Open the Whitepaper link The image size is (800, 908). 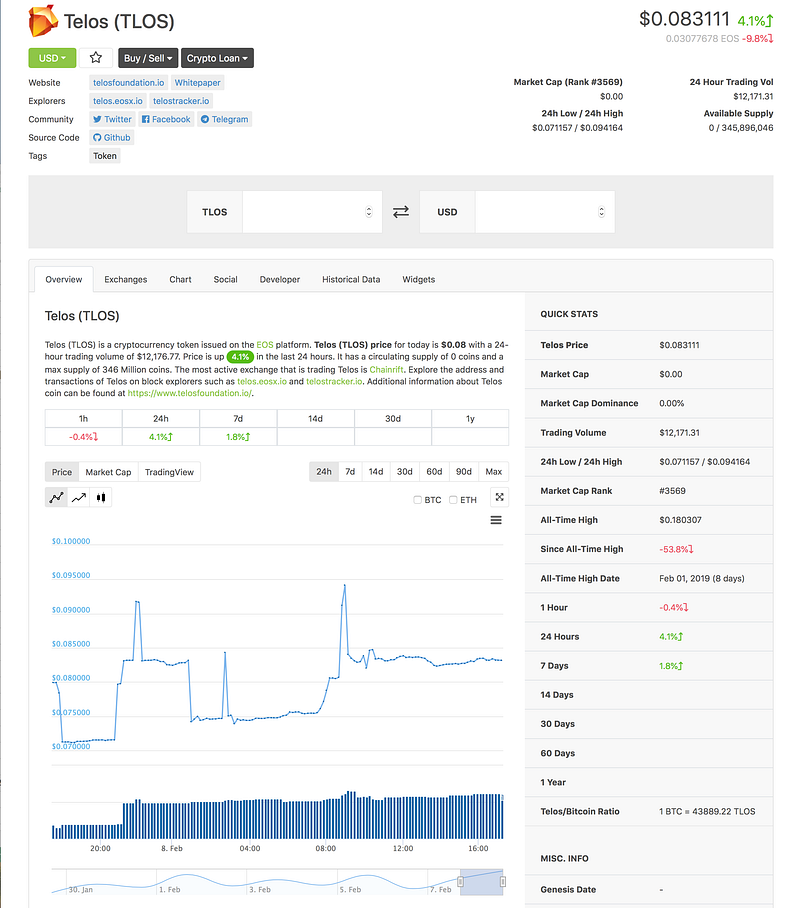(x=198, y=83)
